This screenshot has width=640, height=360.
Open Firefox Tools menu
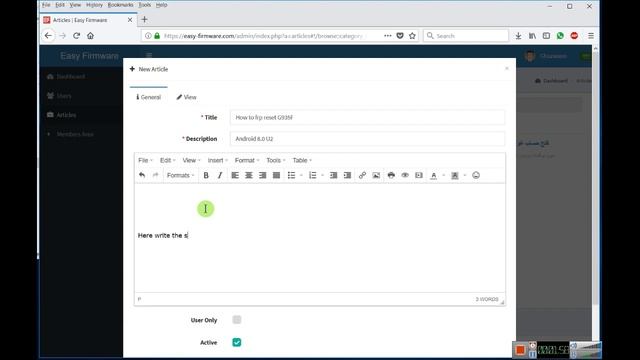(144, 5)
